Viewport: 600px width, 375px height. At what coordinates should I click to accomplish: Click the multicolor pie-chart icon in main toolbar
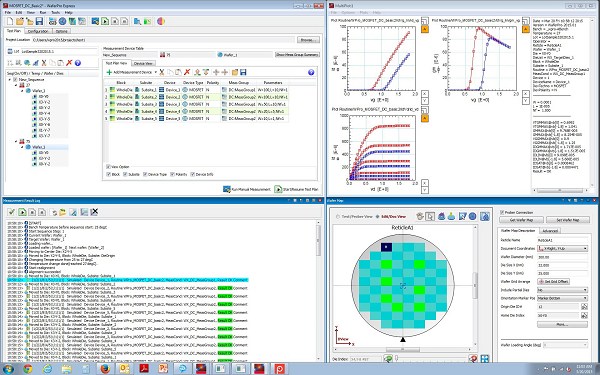pyautogui.click(x=161, y=21)
